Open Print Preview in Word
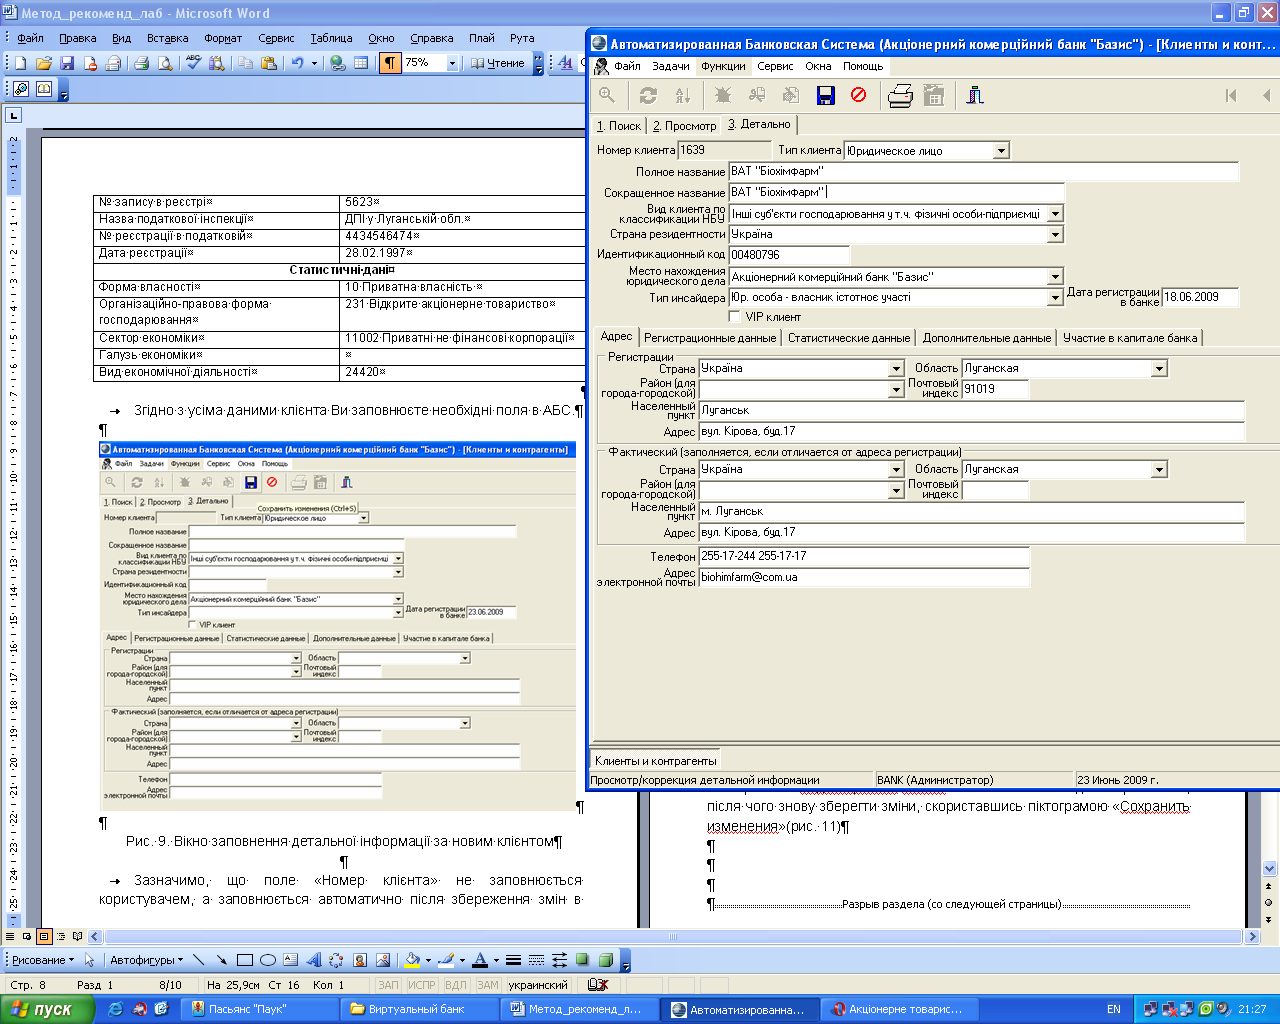 pyautogui.click(x=165, y=63)
